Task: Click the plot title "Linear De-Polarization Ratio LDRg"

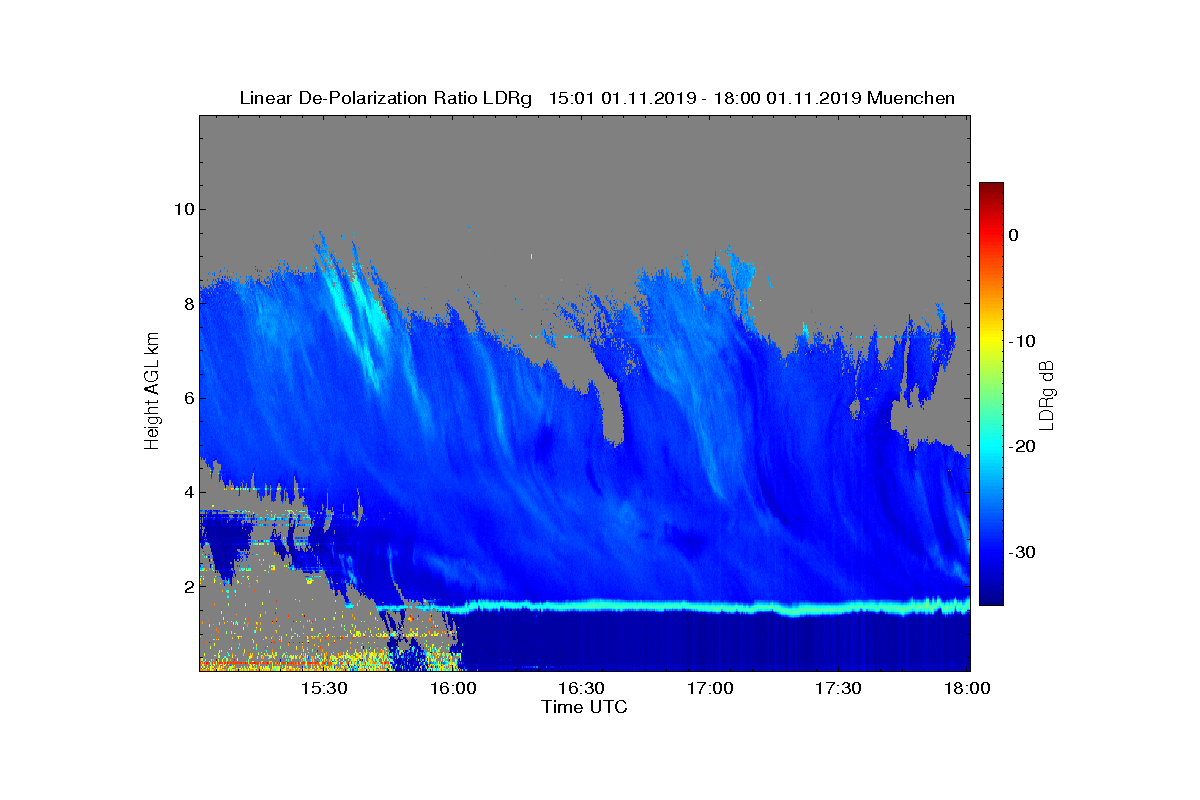Action: 386,98
